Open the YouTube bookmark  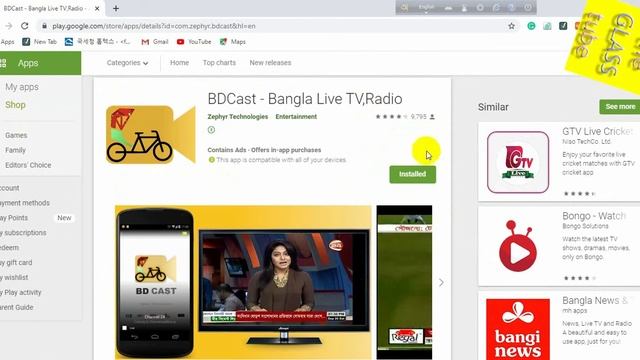pyautogui.click(x=194, y=42)
